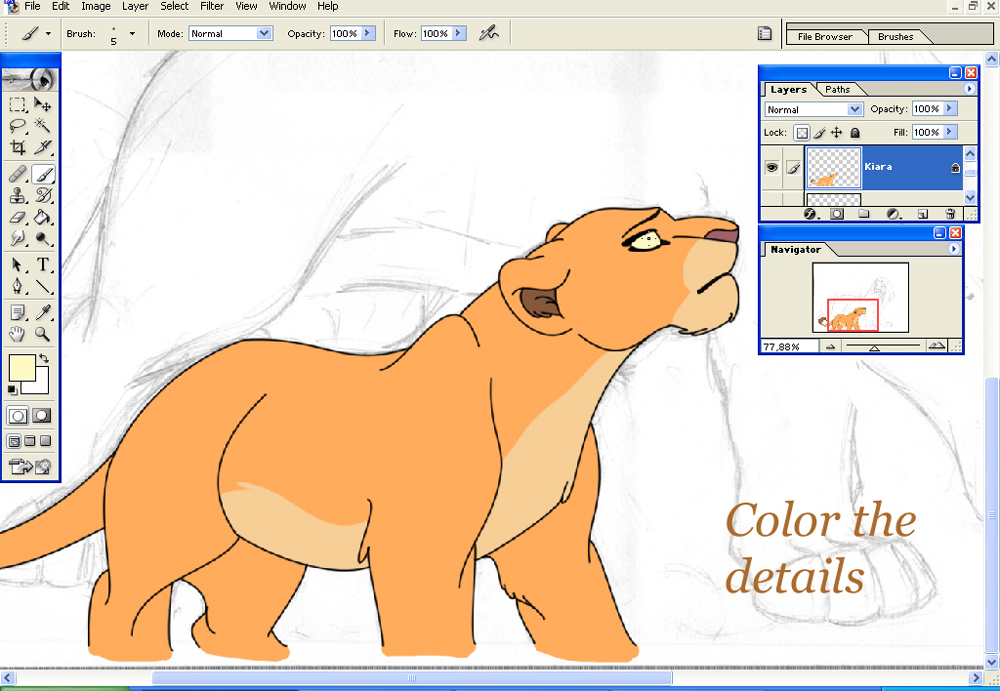The image size is (1000, 691).
Task: Switch to the Paths tab
Action: [837, 89]
